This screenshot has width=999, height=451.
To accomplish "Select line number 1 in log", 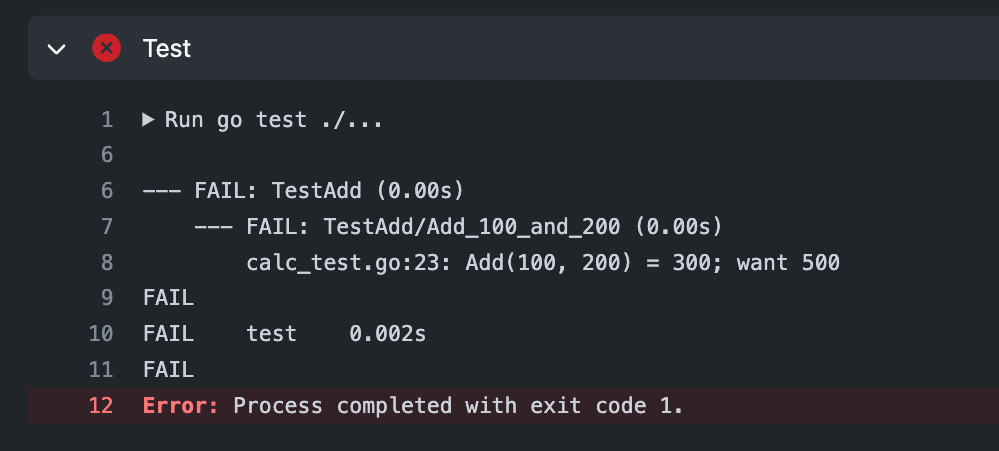I will [107, 119].
